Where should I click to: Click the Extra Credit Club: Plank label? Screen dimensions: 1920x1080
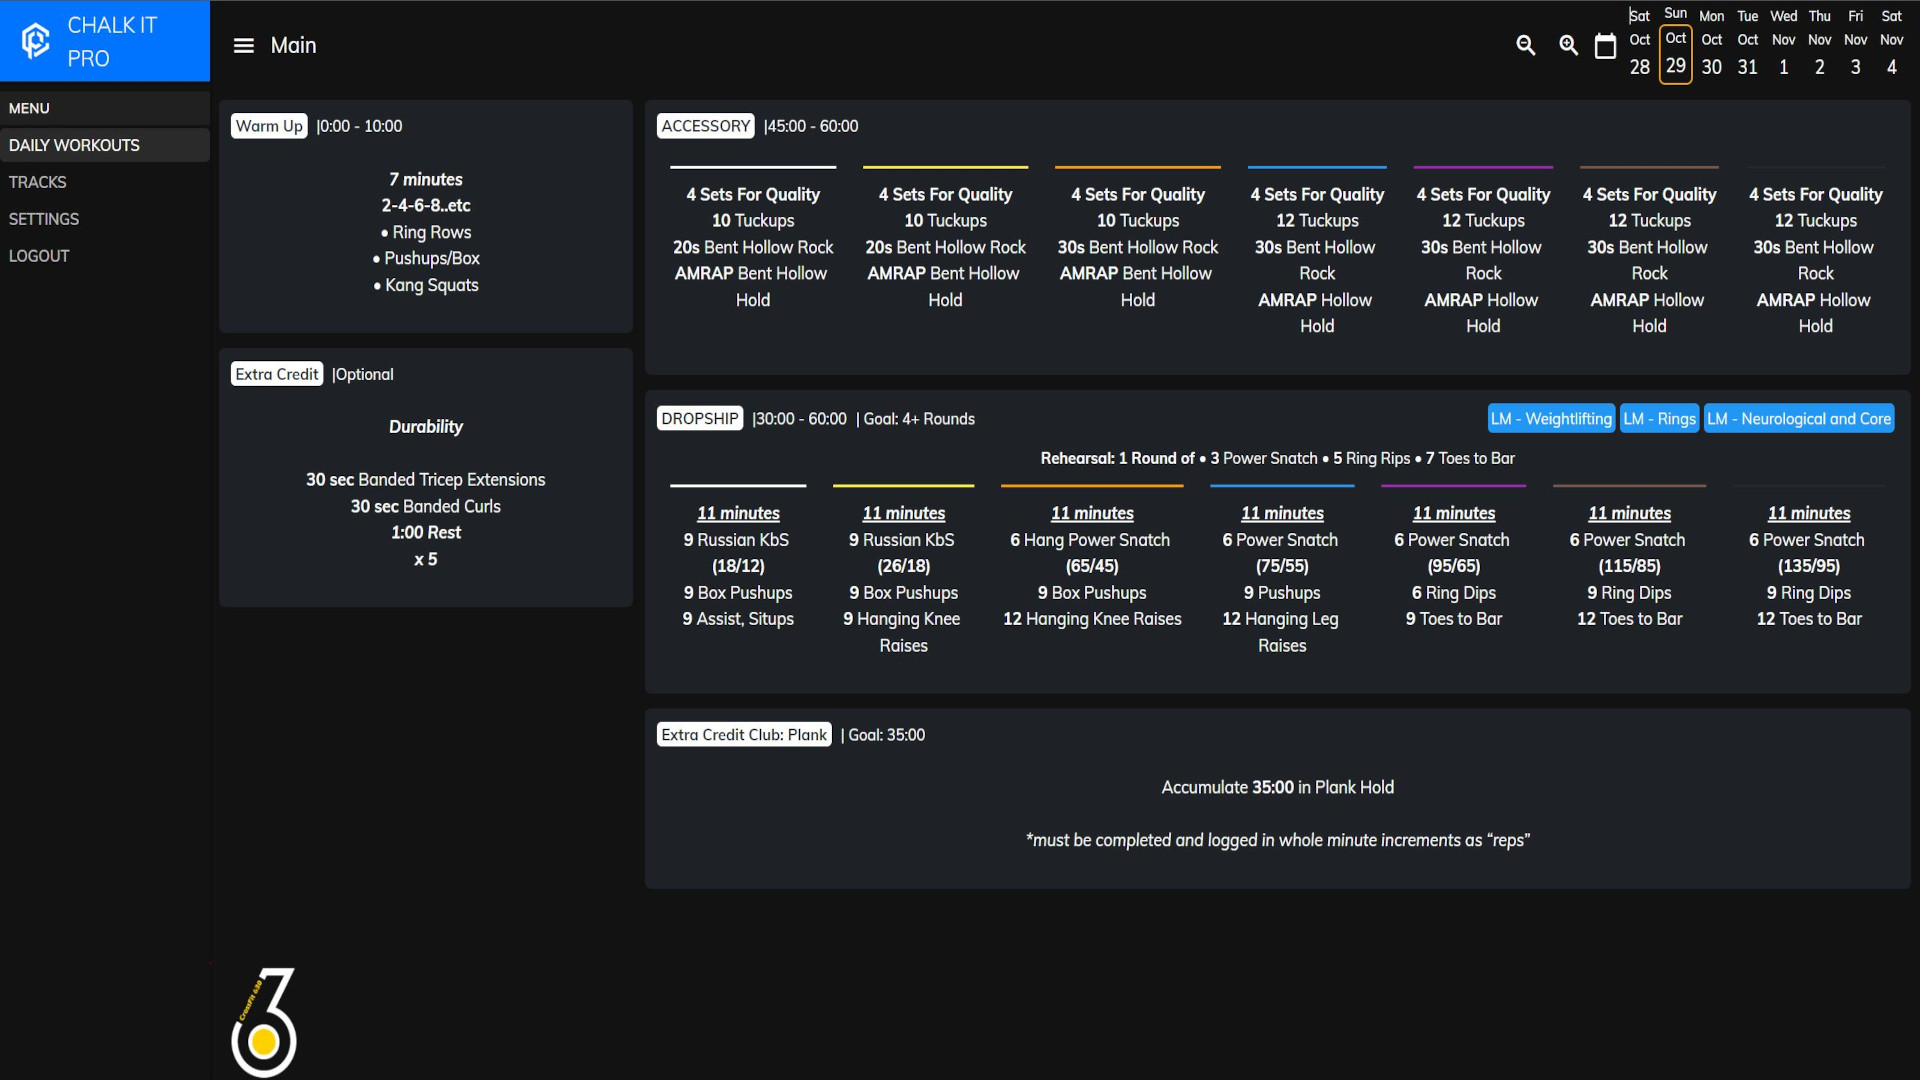tap(744, 735)
